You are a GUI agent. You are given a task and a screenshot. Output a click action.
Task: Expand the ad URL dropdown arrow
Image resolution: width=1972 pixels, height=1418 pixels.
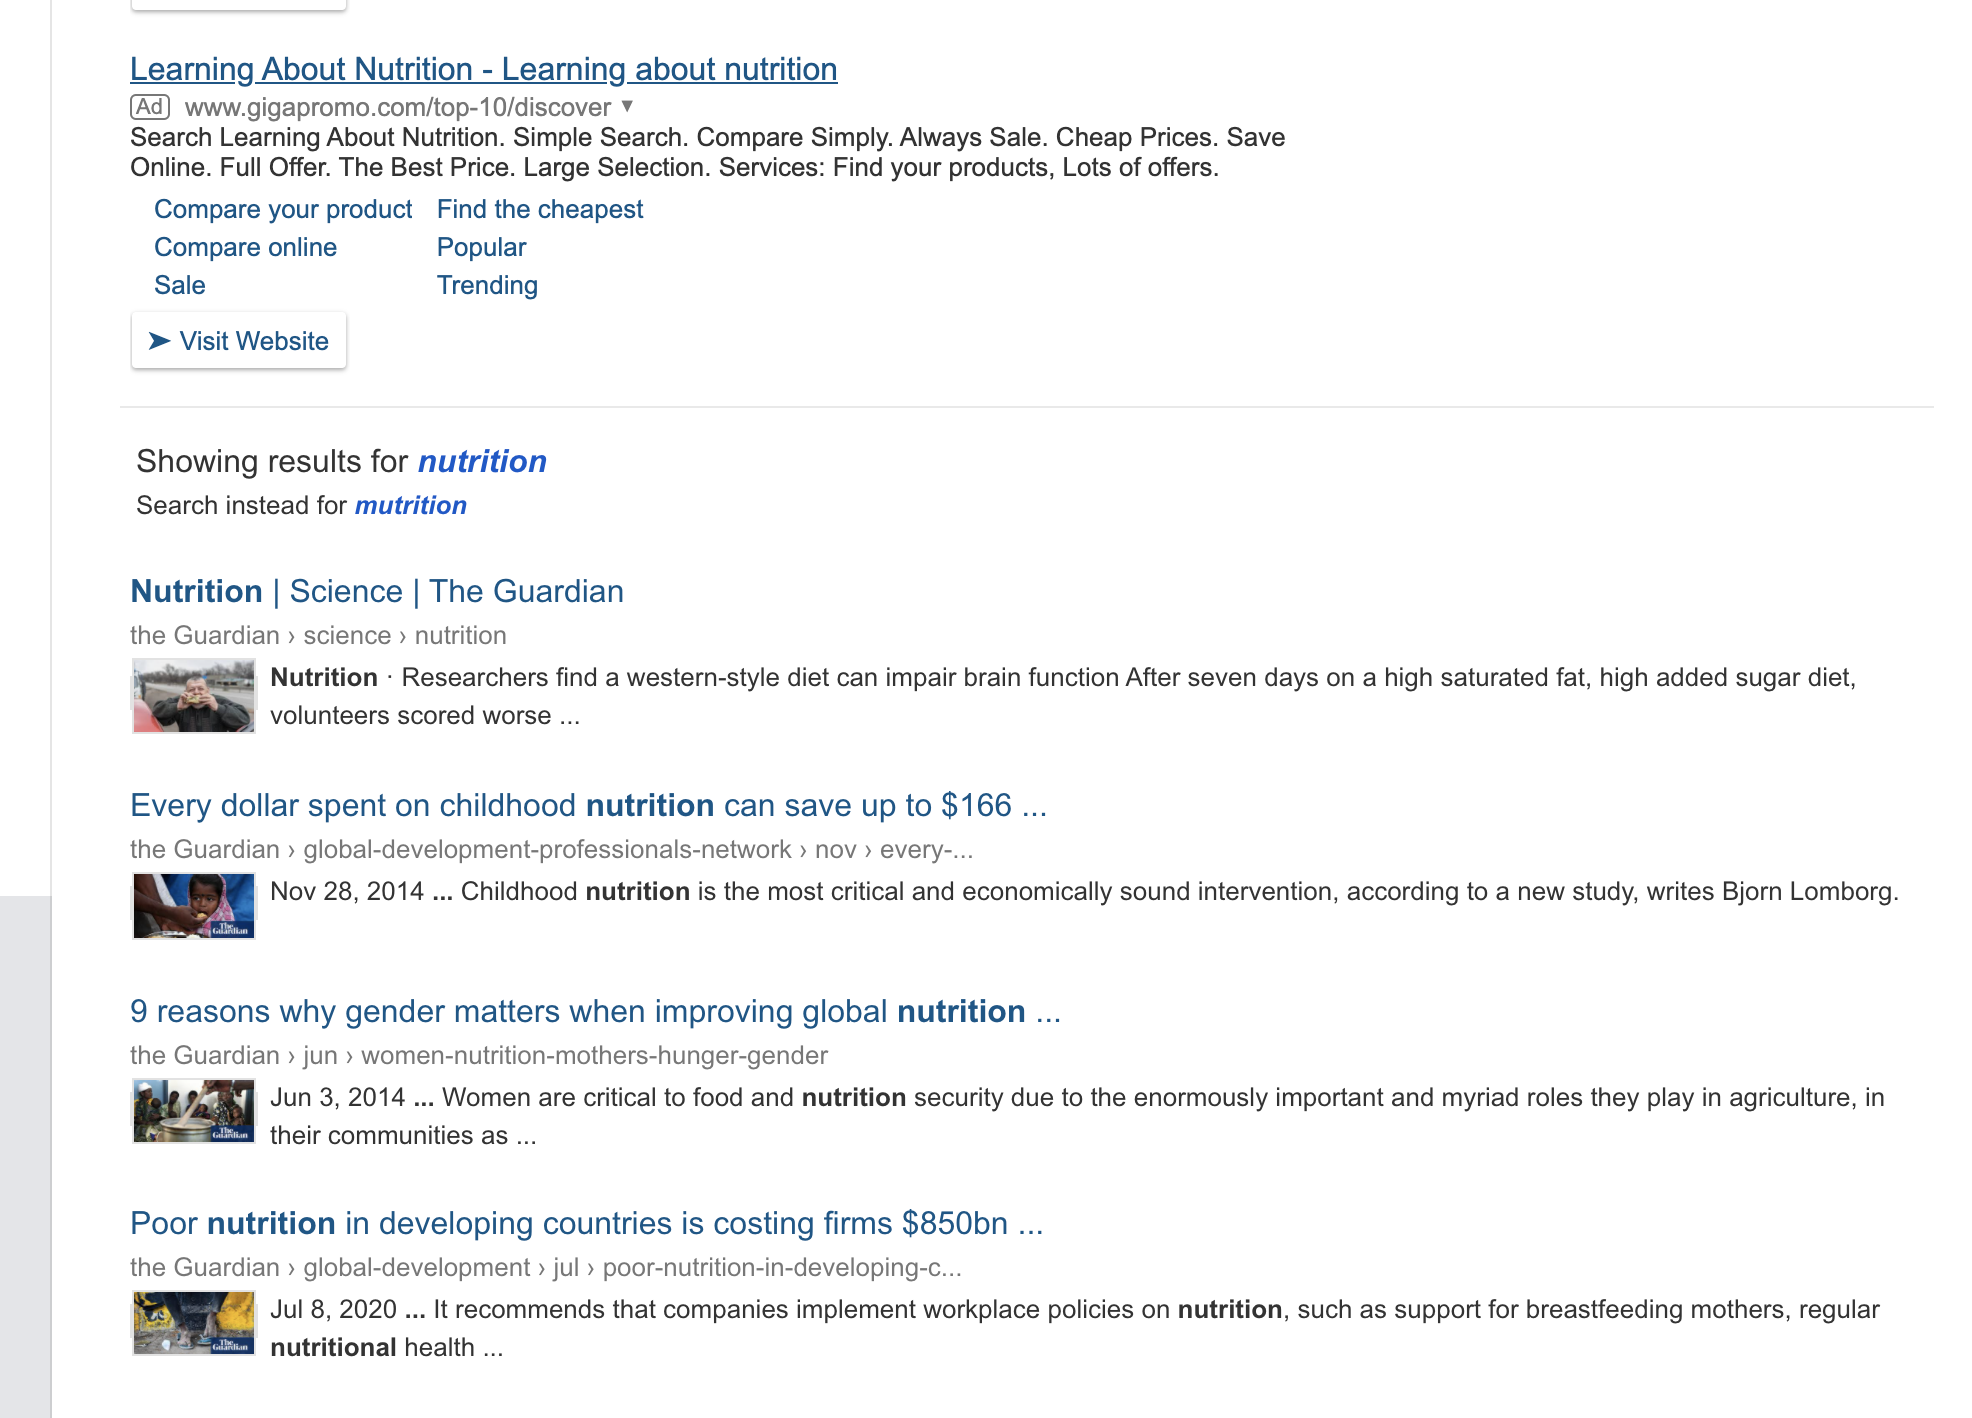[x=627, y=106]
